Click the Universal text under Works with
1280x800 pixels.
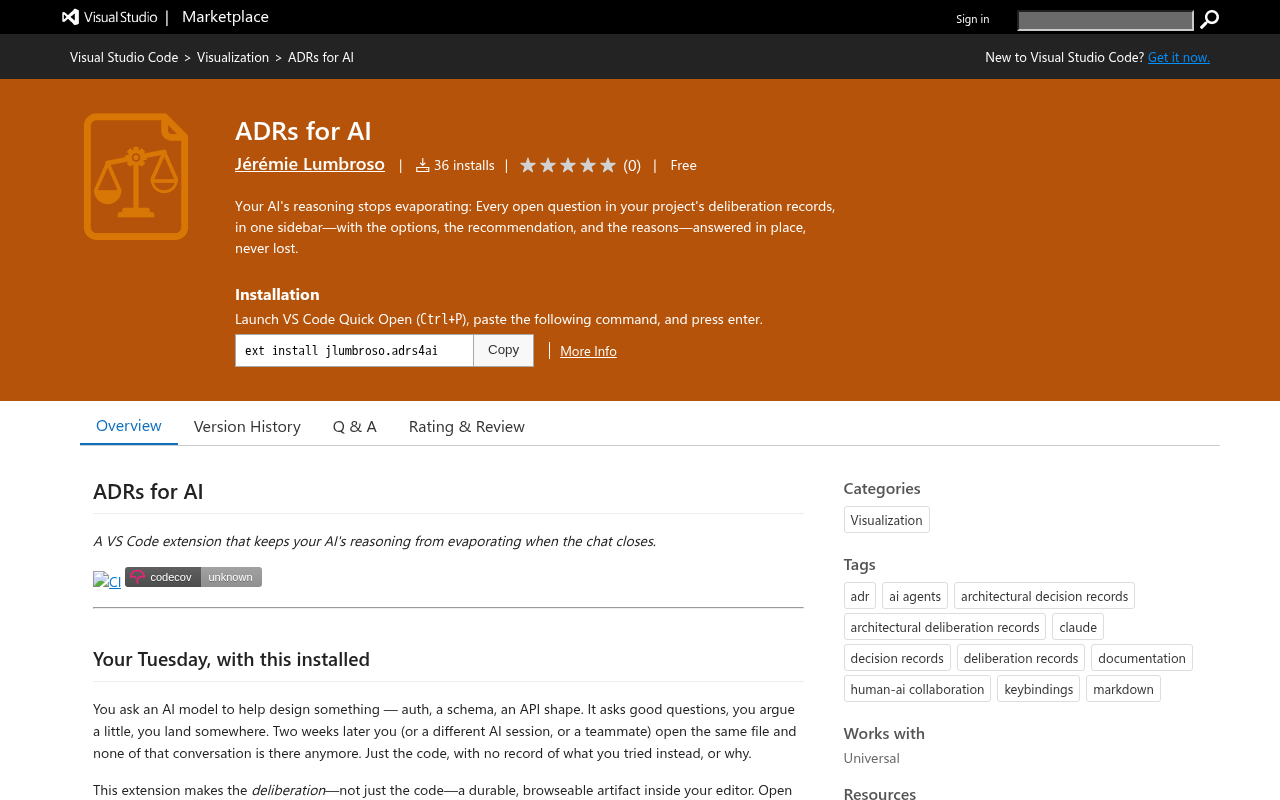(x=872, y=758)
